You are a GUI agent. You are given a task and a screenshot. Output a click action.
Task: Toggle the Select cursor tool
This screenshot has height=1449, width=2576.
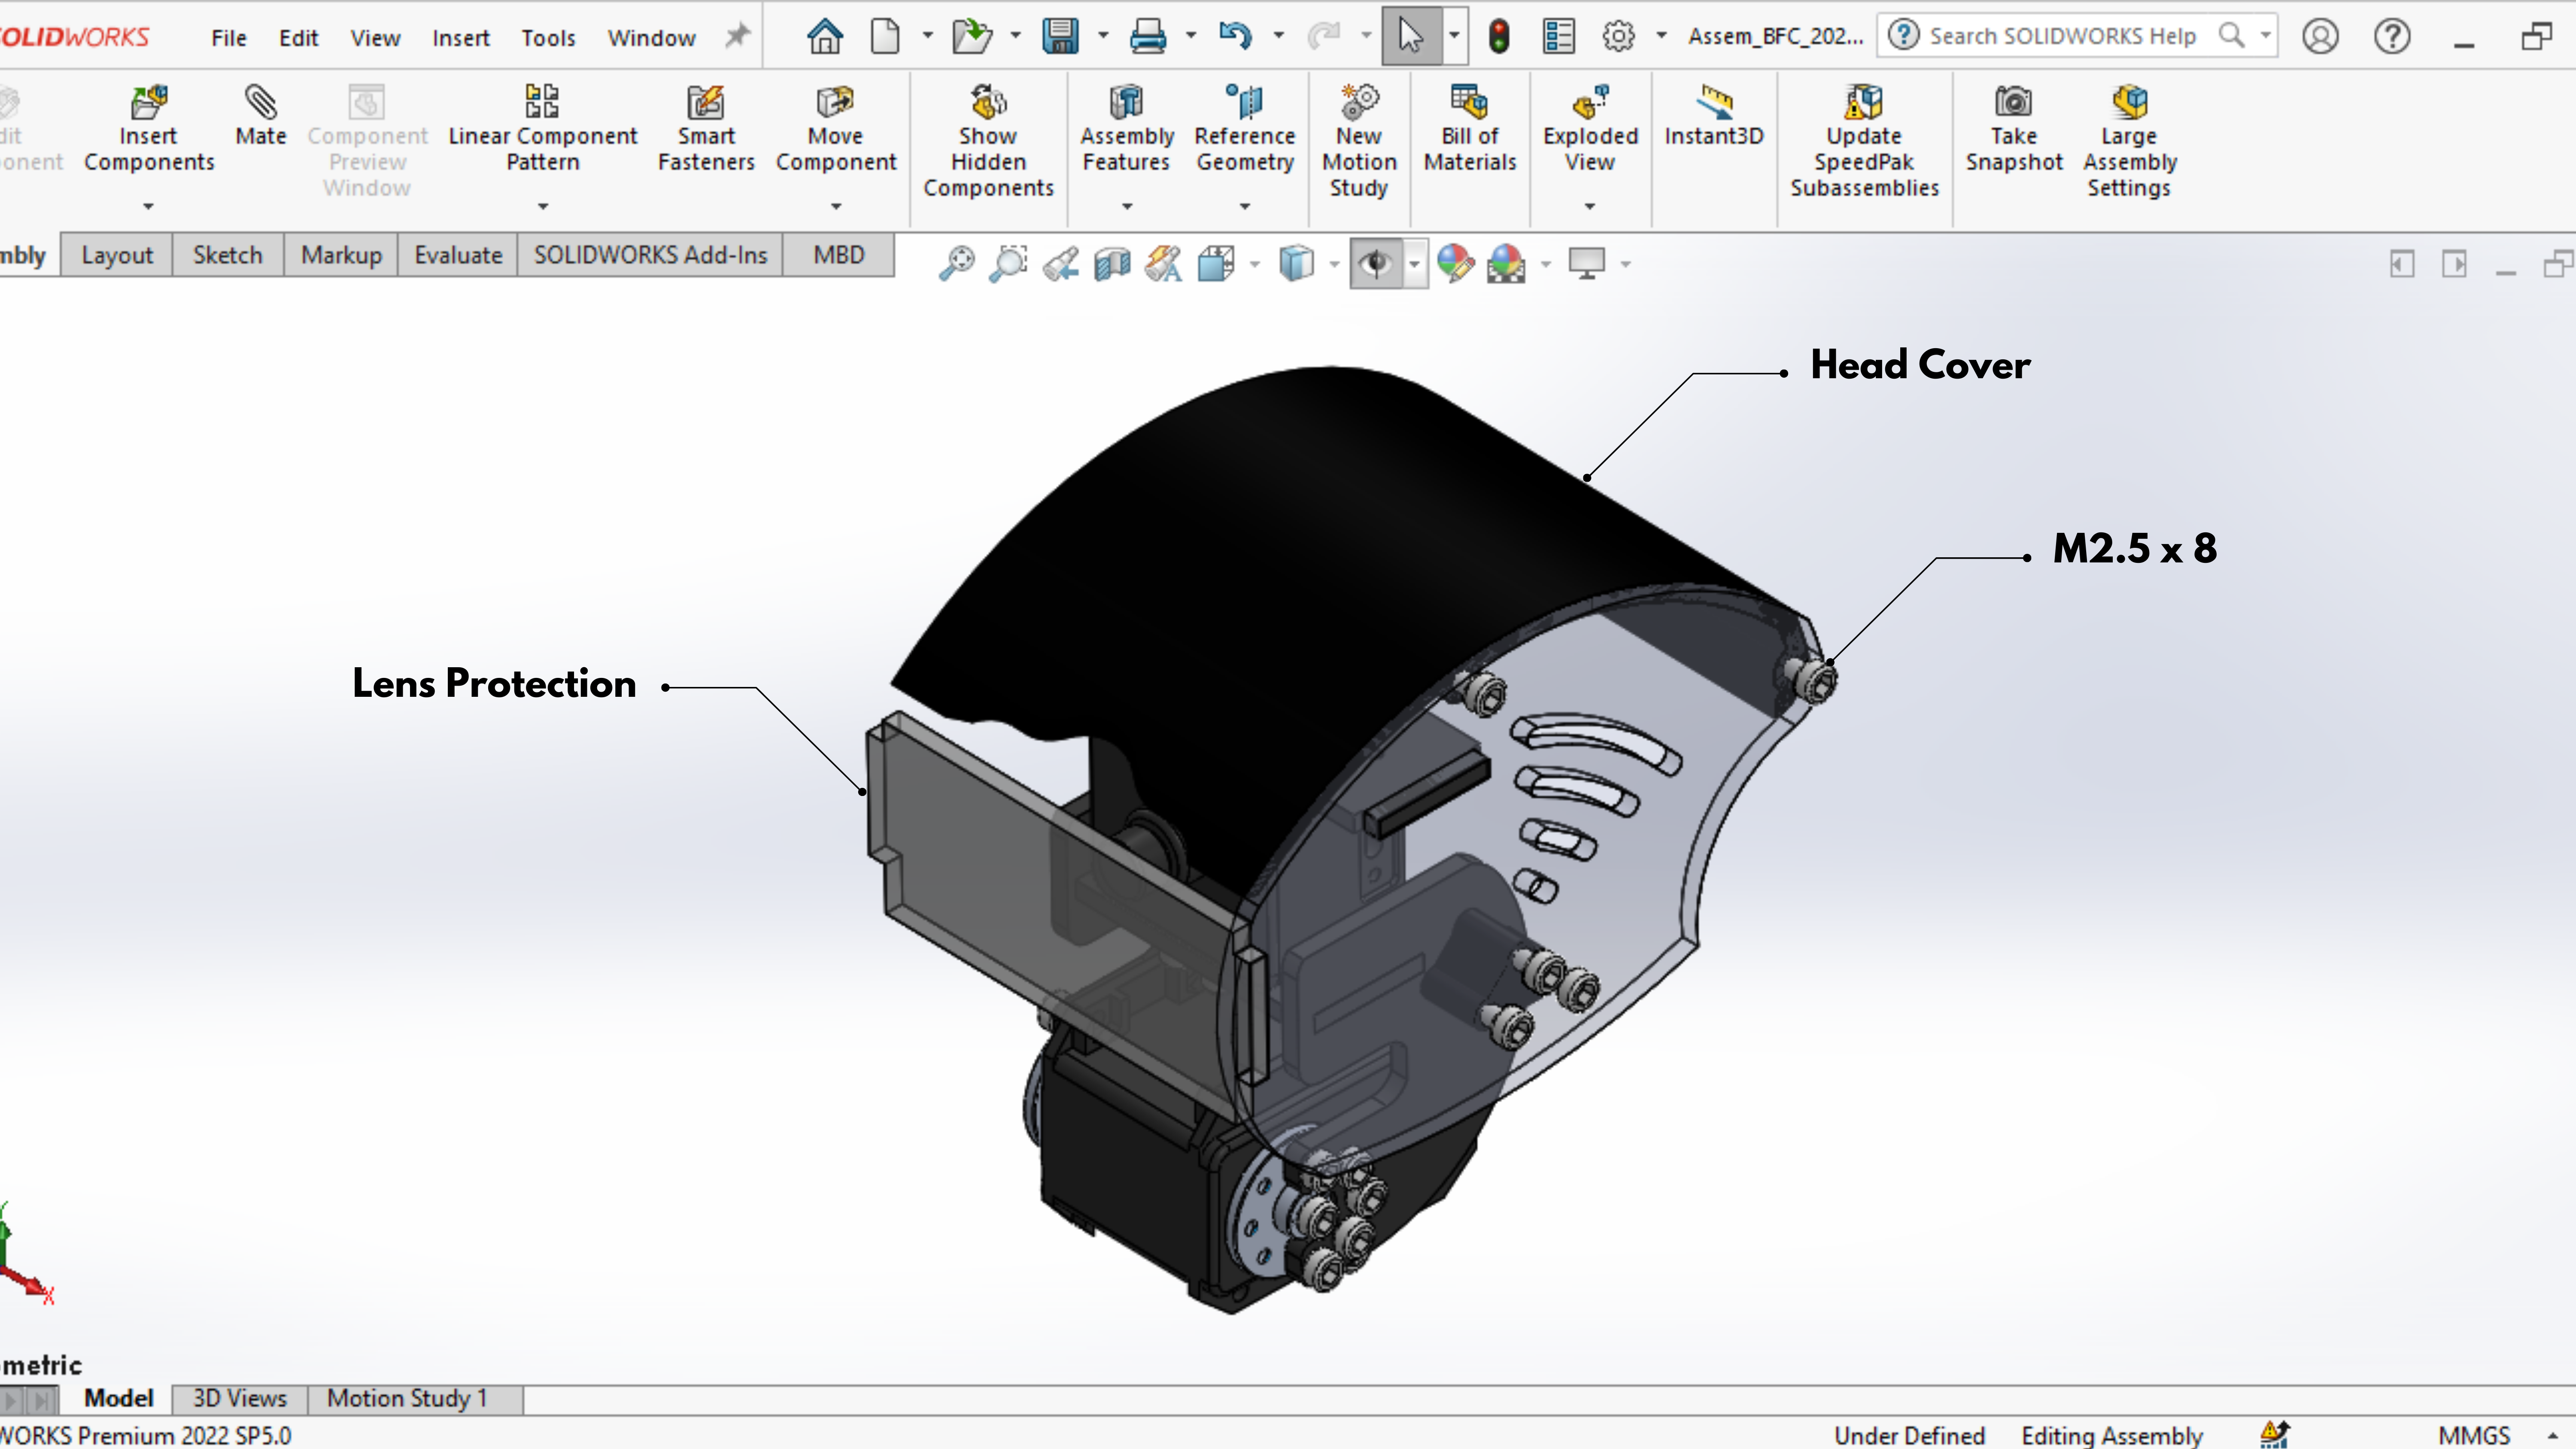click(1410, 37)
